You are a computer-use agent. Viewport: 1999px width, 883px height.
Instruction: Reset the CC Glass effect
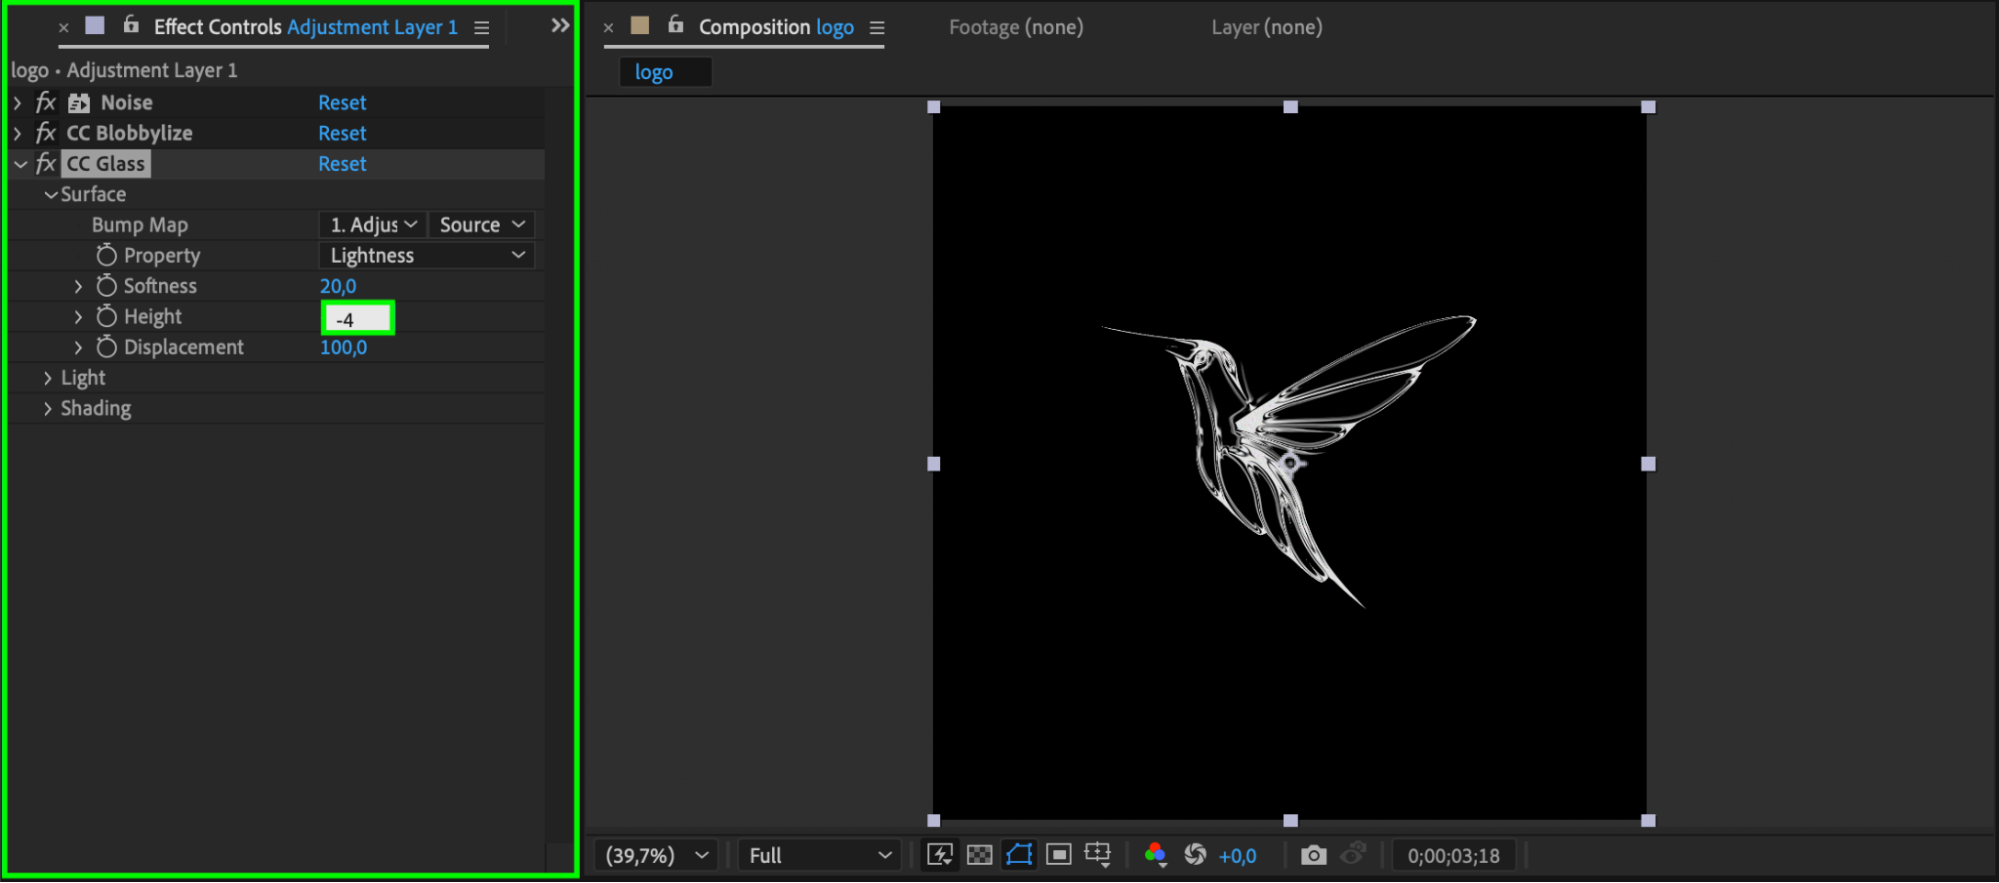pyautogui.click(x=342, y=164)
